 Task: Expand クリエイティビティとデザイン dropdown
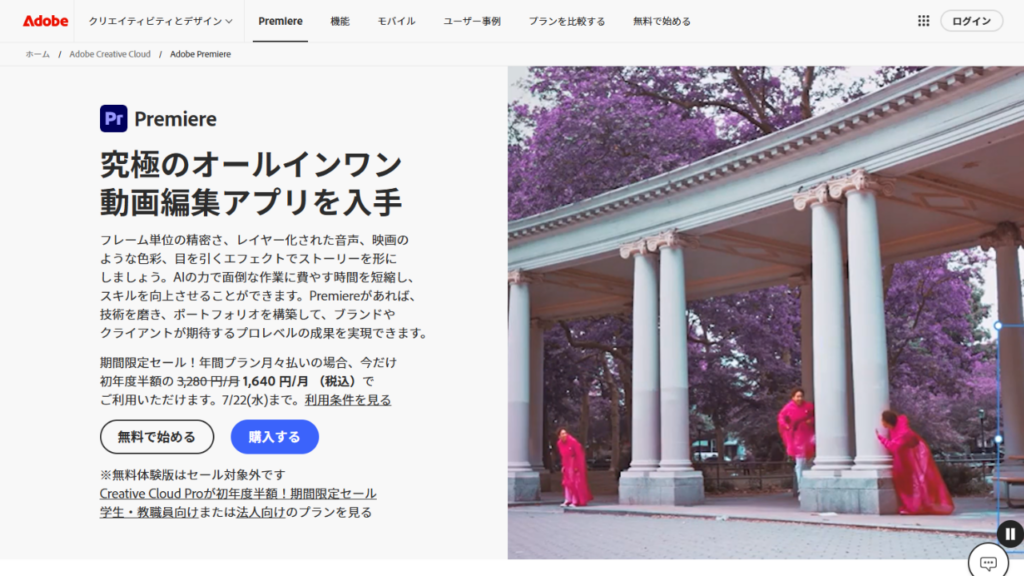[x=161, y=21]
